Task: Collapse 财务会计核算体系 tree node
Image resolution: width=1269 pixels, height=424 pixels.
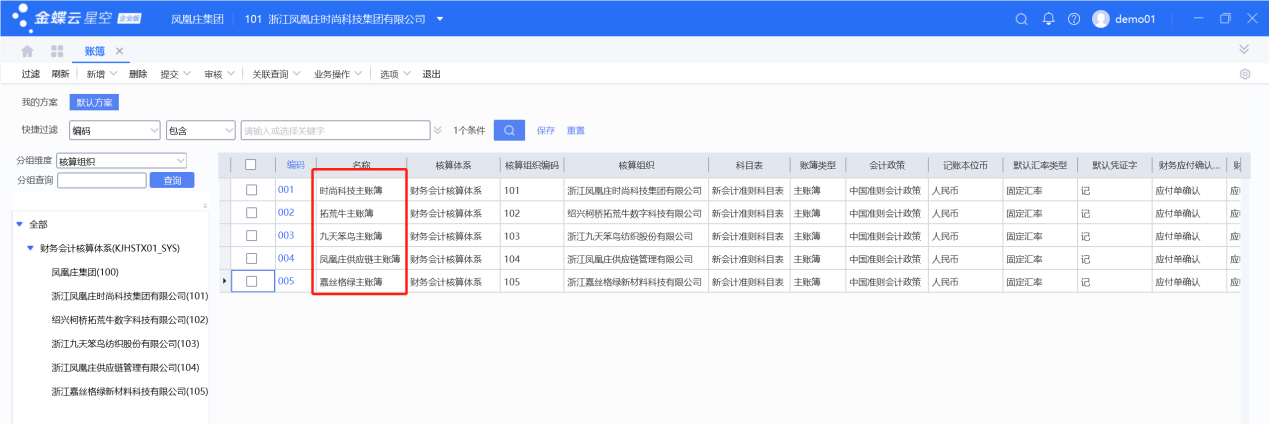Action: pos(31,248)
